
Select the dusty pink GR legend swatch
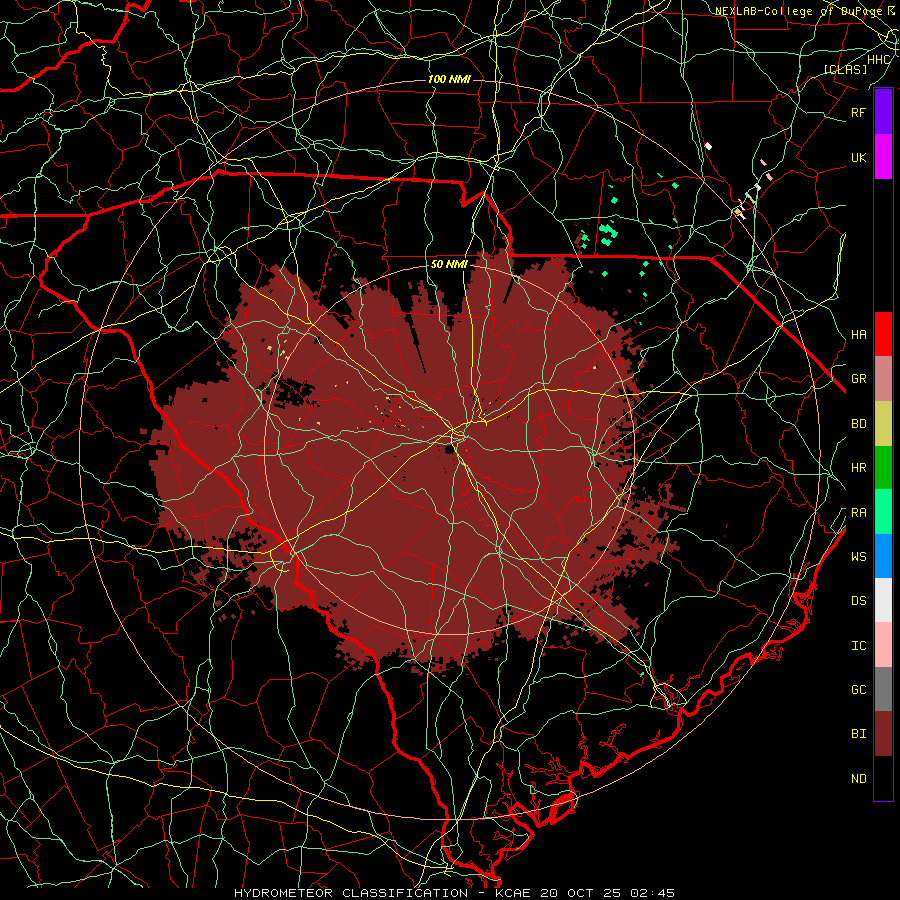[883, 379]
